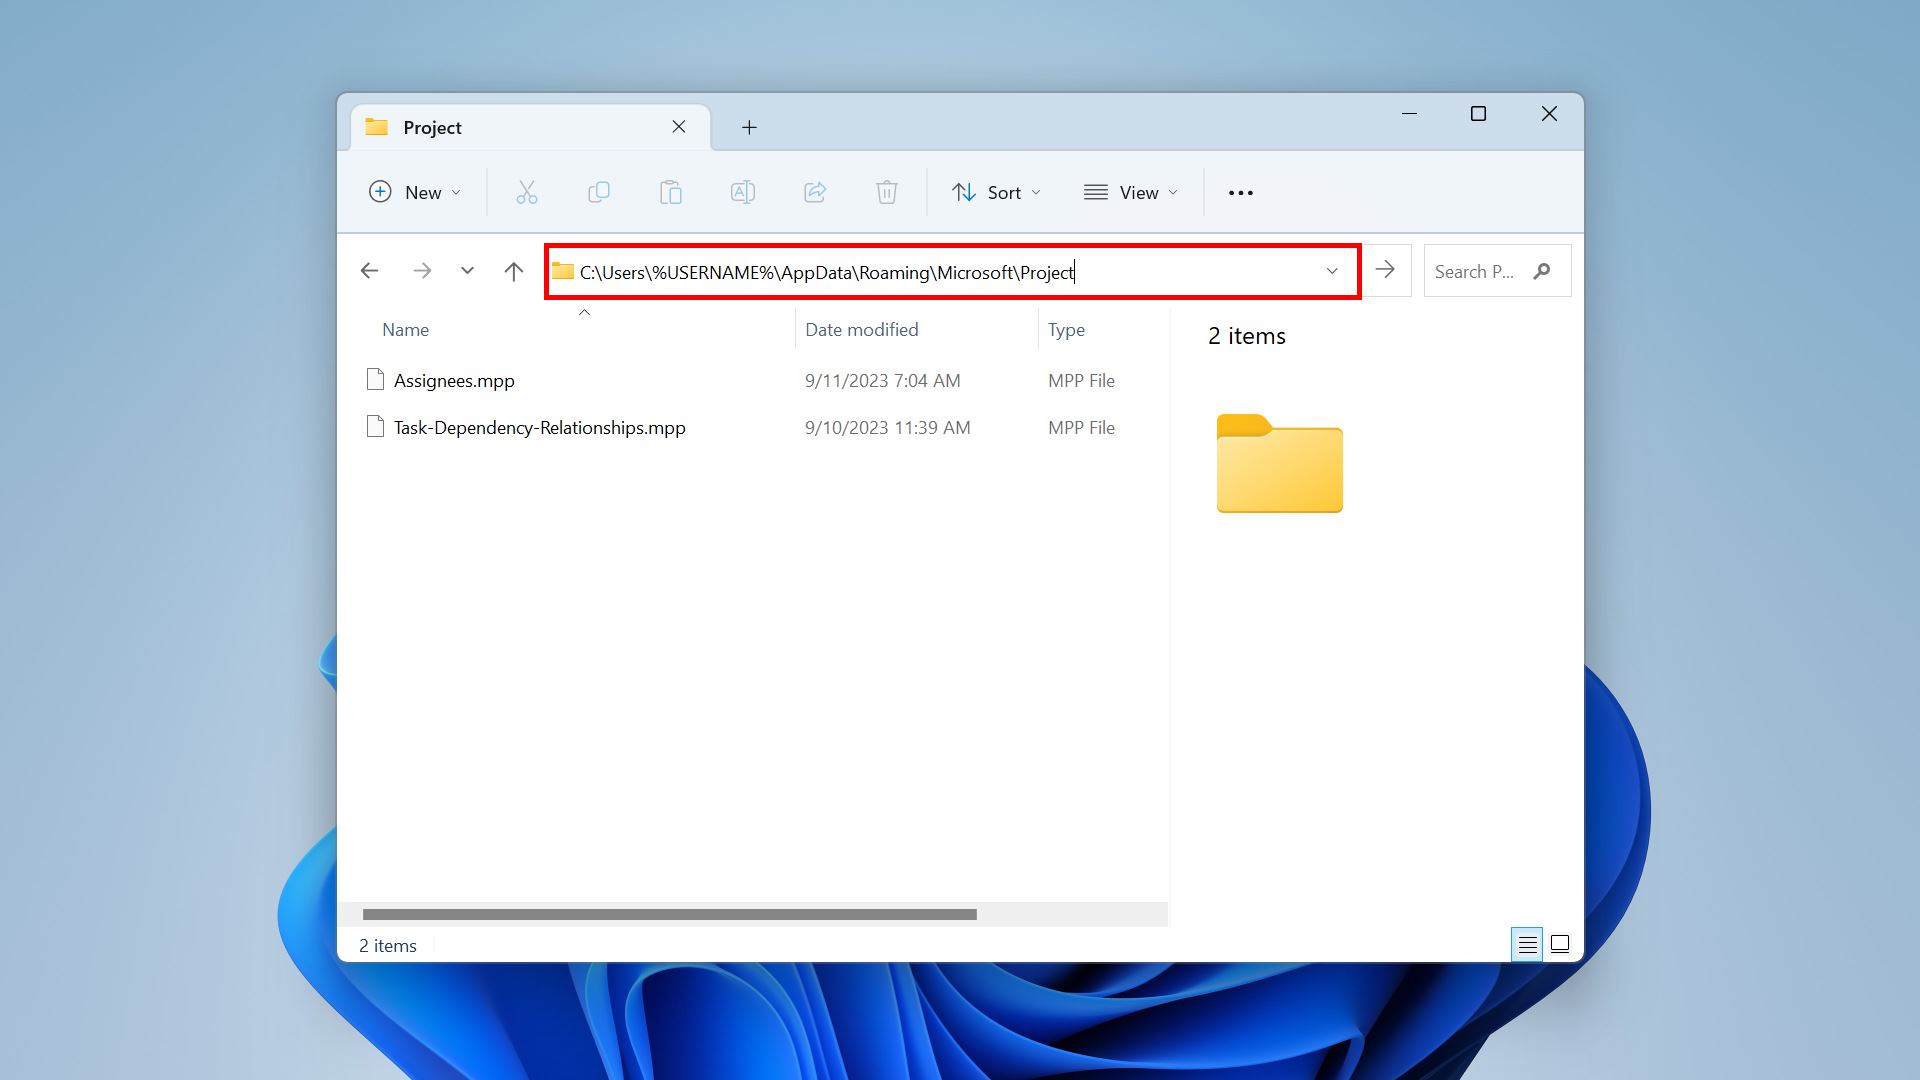The height and width of the screenshot is (1080, 1920).
Task: Click the New item creation button
Action: point(413,191)
